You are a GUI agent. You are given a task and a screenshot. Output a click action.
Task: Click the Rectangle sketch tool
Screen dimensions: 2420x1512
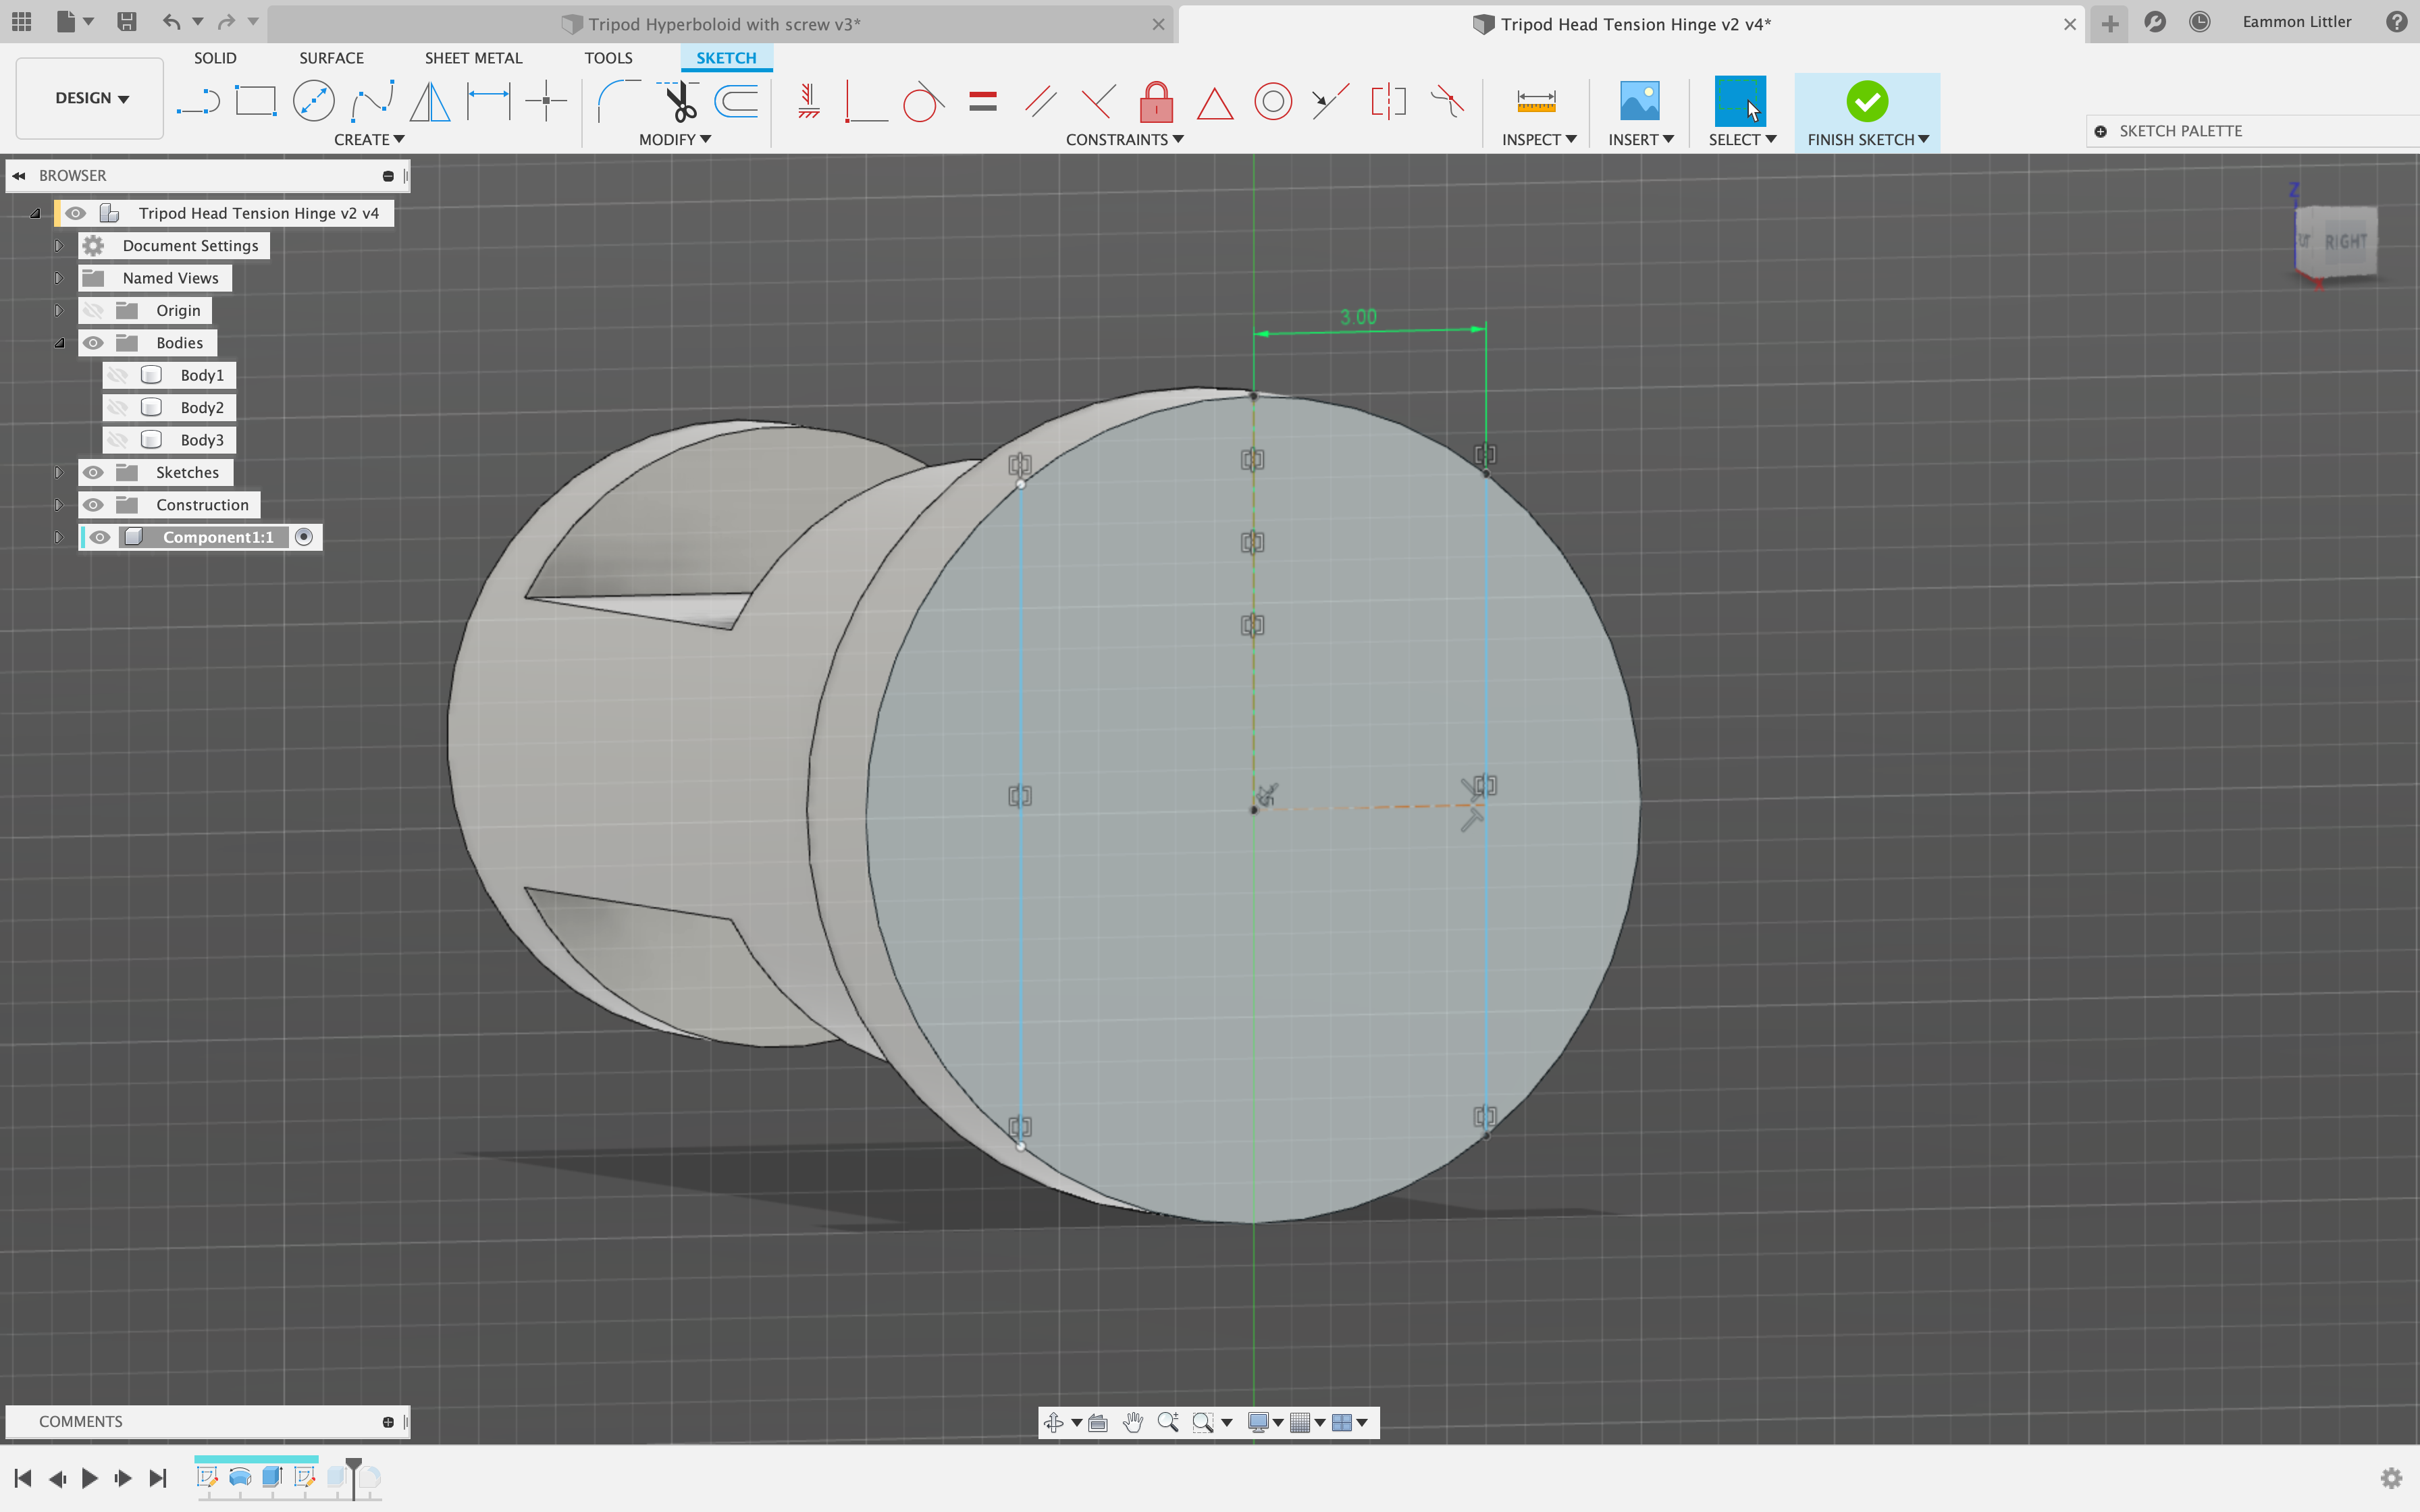coord(255,99)
